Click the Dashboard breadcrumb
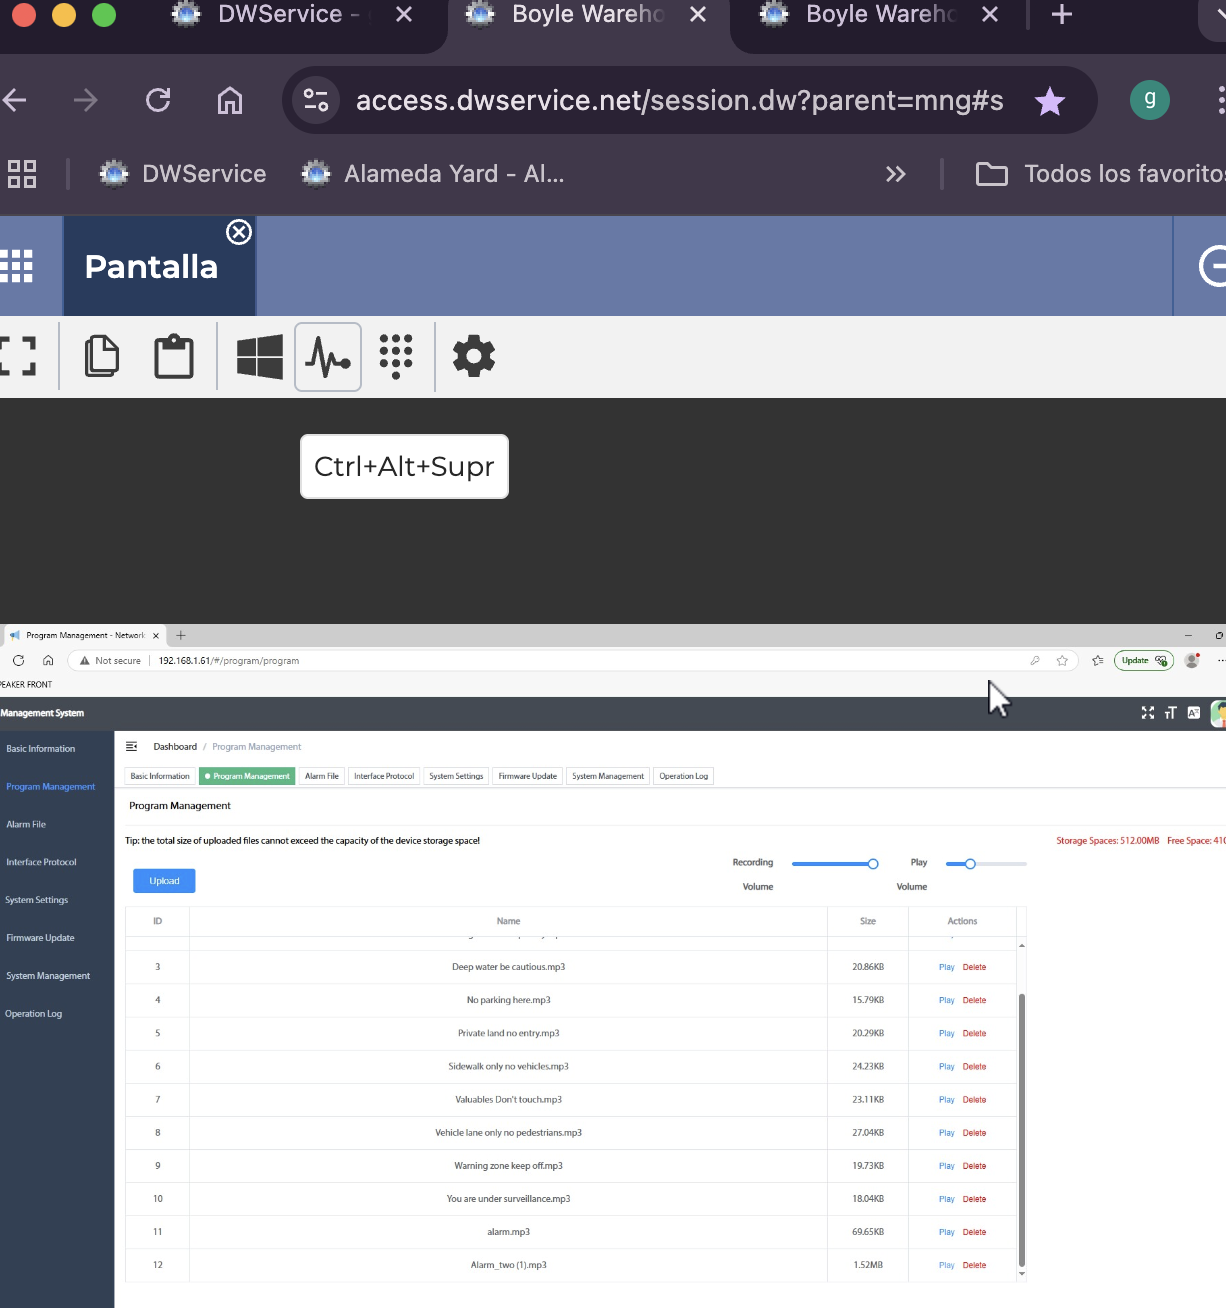 pyautogui.click(x=175, y=747)
